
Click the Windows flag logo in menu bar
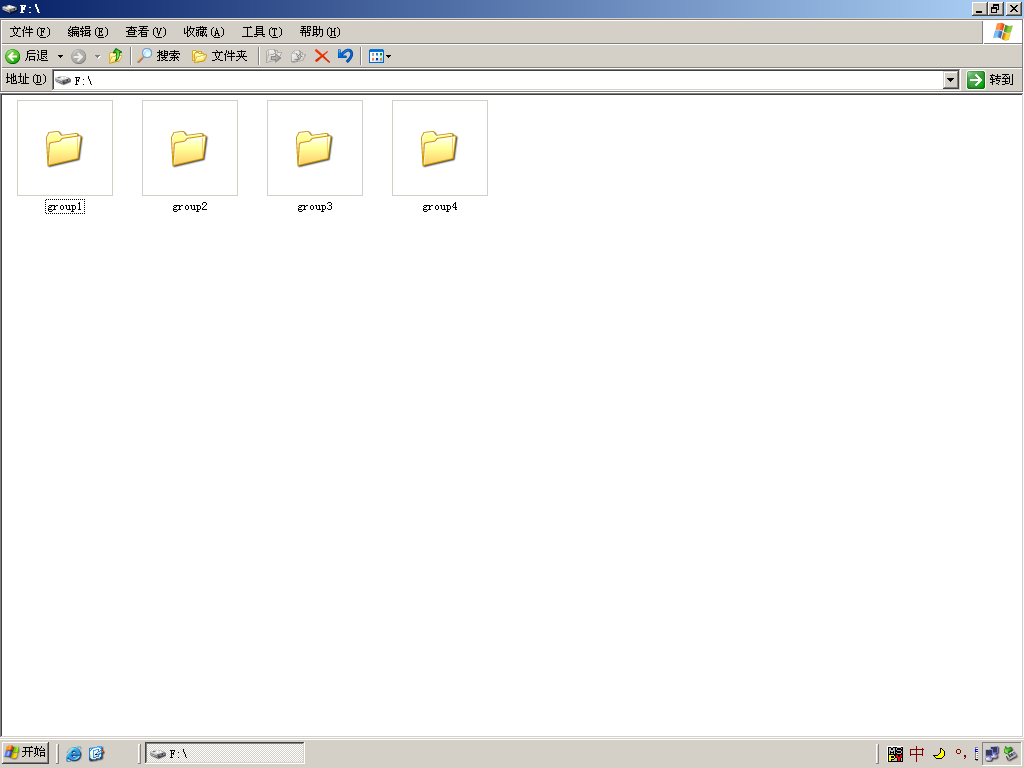(1002, 32)
